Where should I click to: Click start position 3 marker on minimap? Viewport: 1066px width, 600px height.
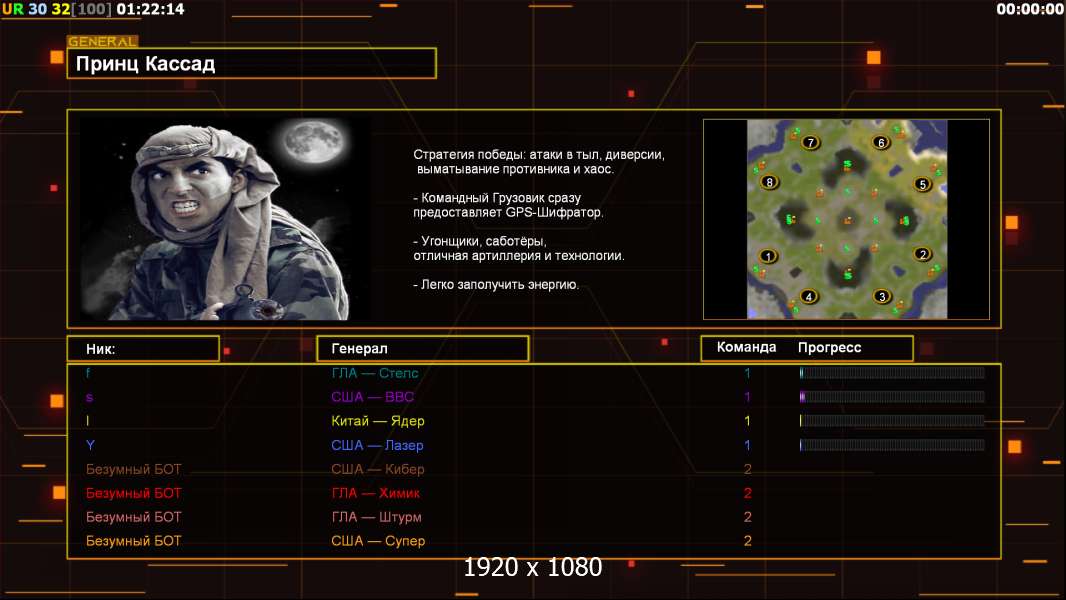(x=881, y=296)
